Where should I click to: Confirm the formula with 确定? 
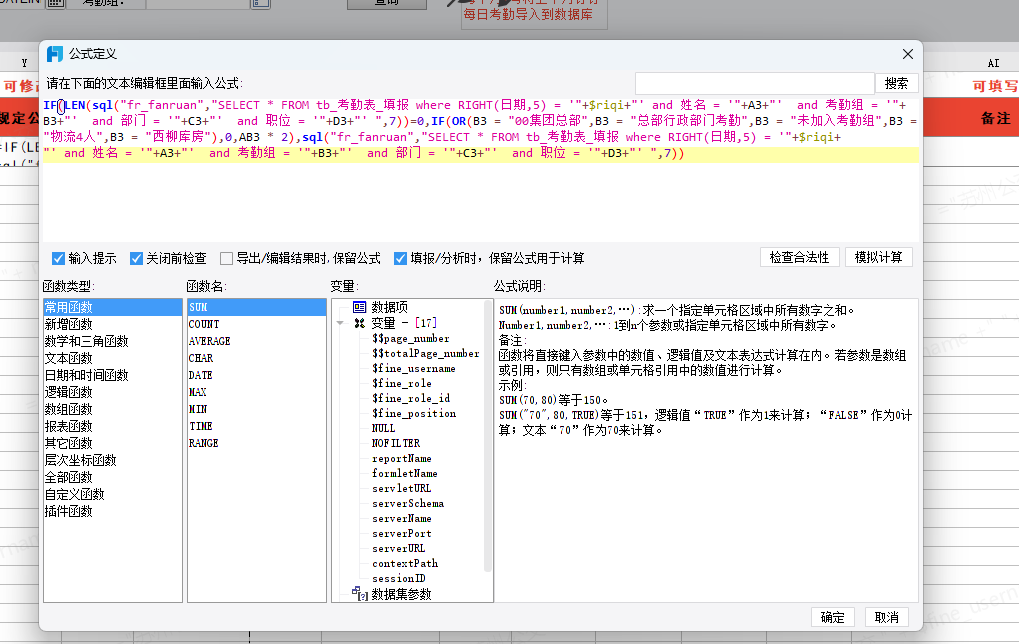(832, 617)
